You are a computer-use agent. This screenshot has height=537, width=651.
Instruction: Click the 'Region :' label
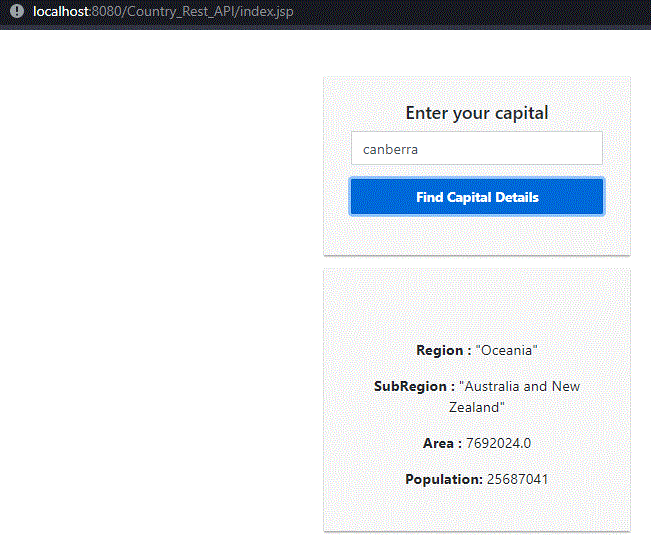(x=443, y=351)
